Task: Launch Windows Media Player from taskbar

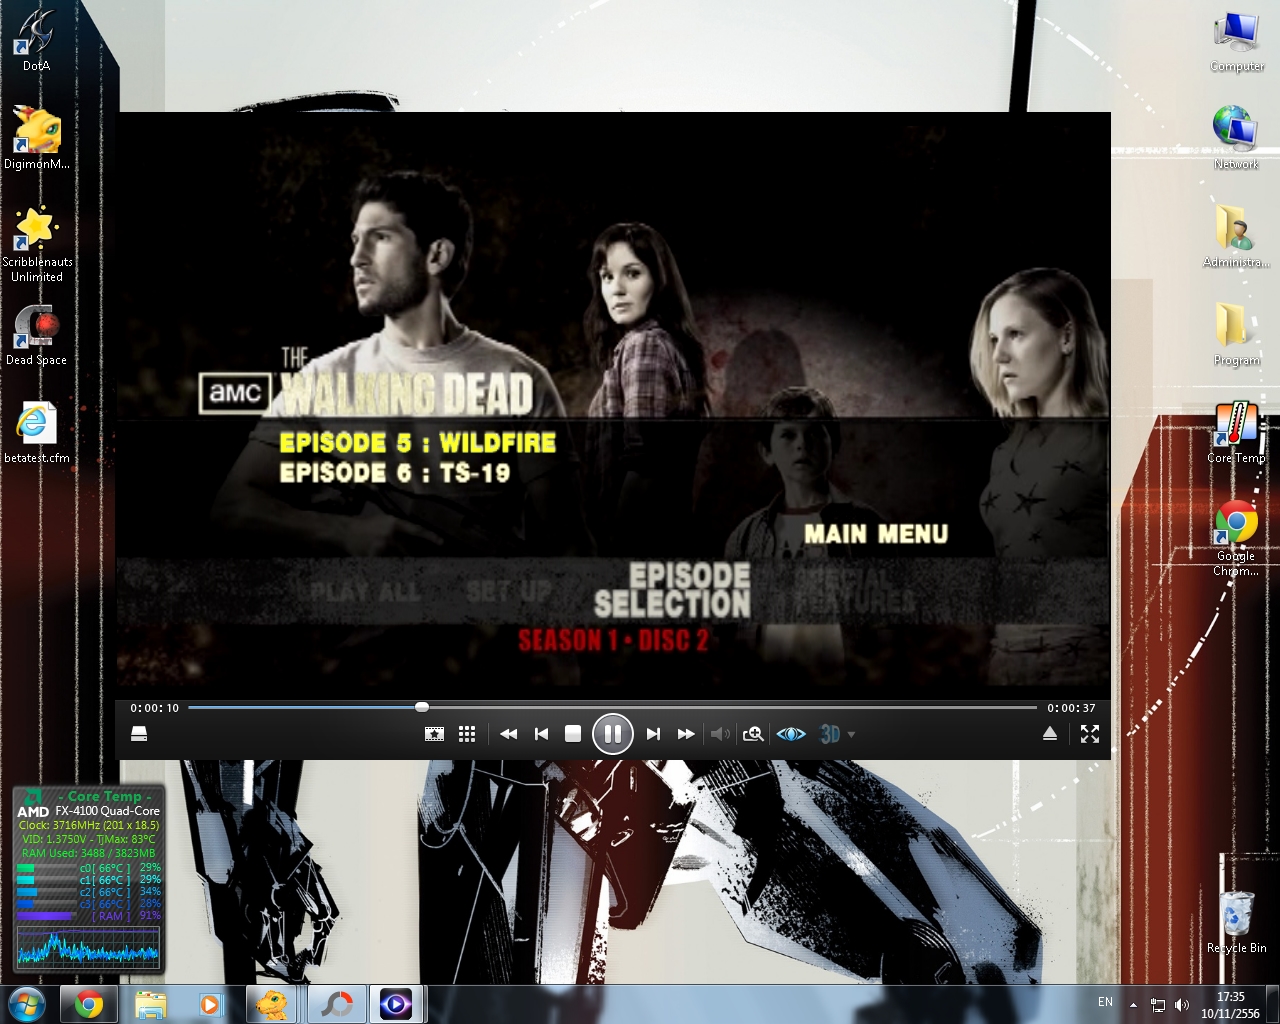Action: tap(210, 1004)
